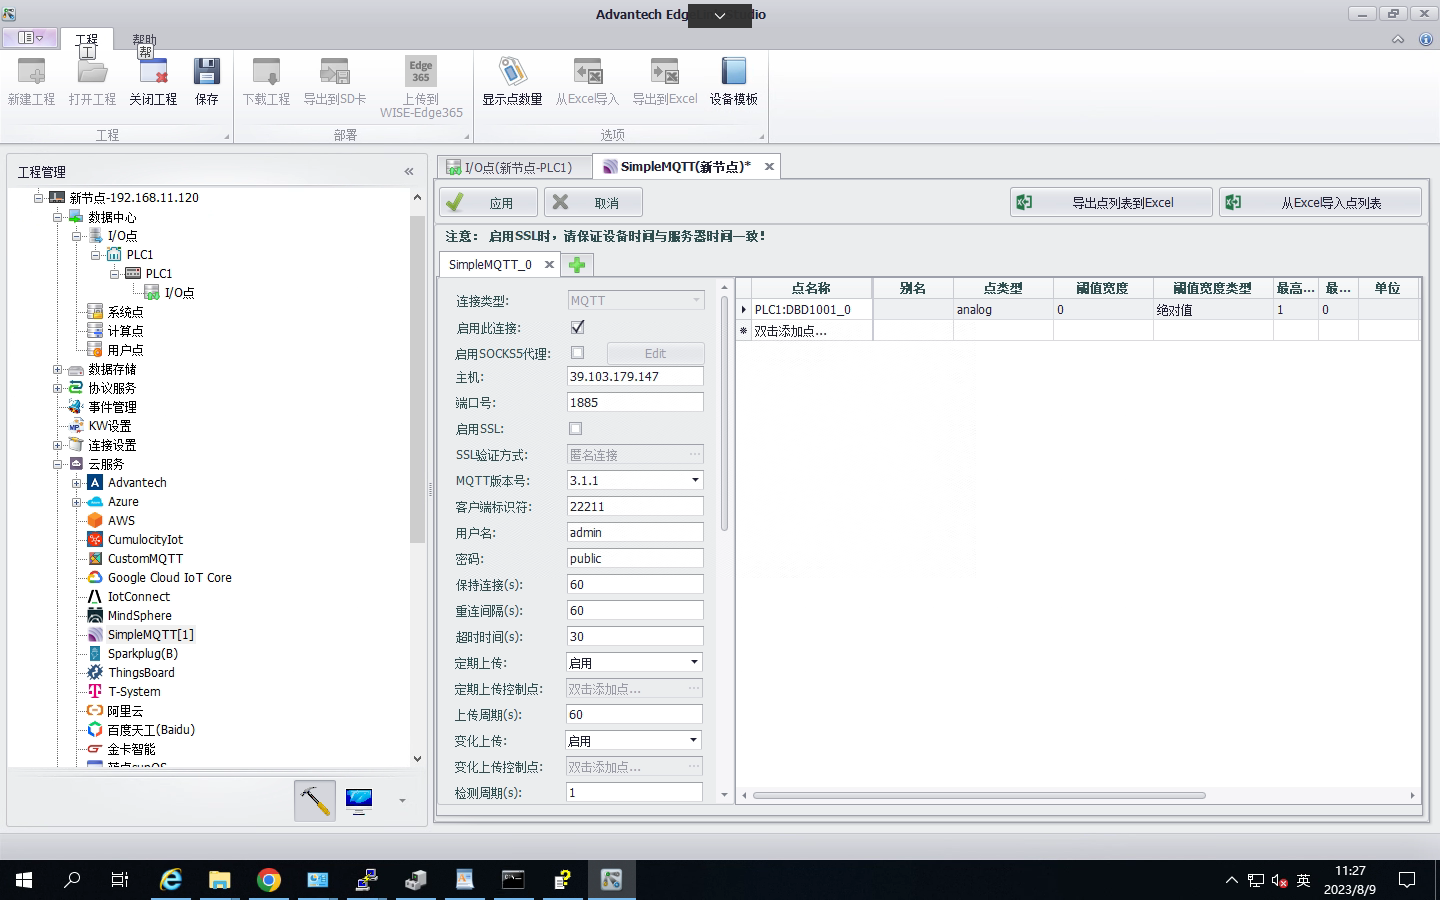Select MindSphere cloud service node
This screenshot has width=1440, height=900.
click(x=139, y=615)
